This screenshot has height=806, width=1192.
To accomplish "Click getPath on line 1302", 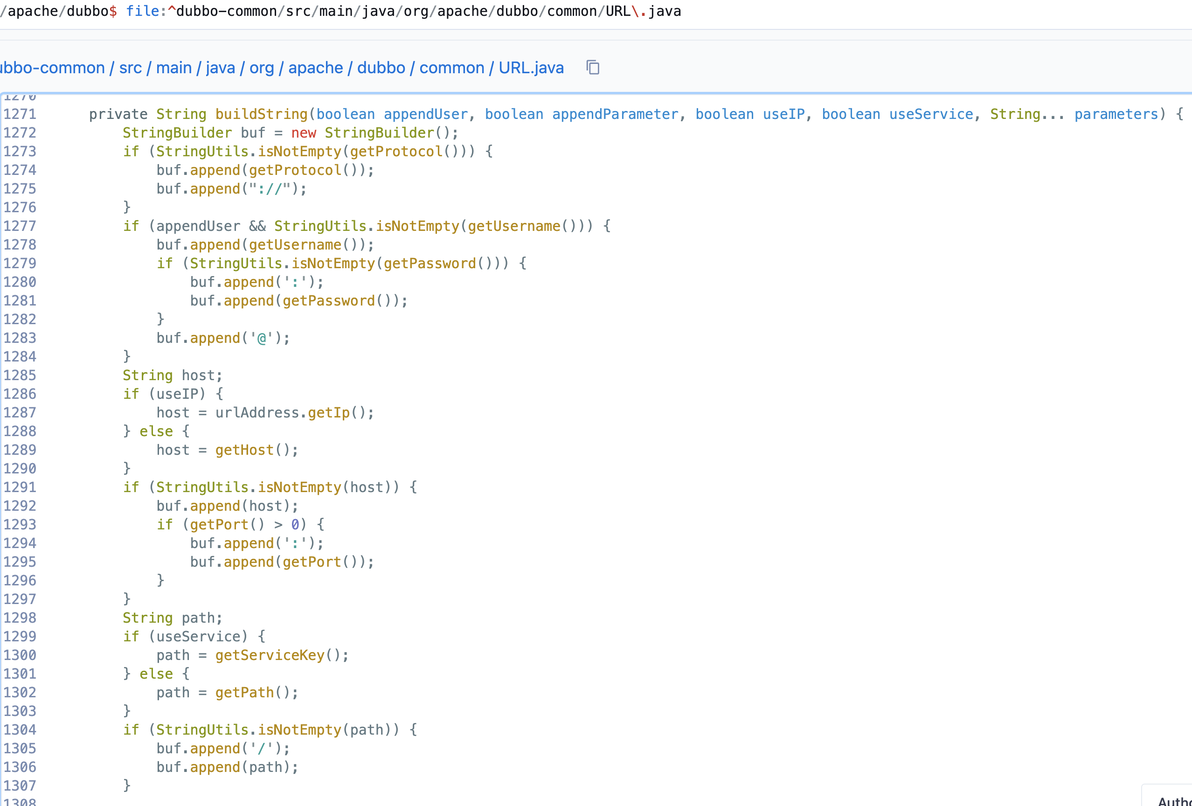I will [x=245, y=692].
